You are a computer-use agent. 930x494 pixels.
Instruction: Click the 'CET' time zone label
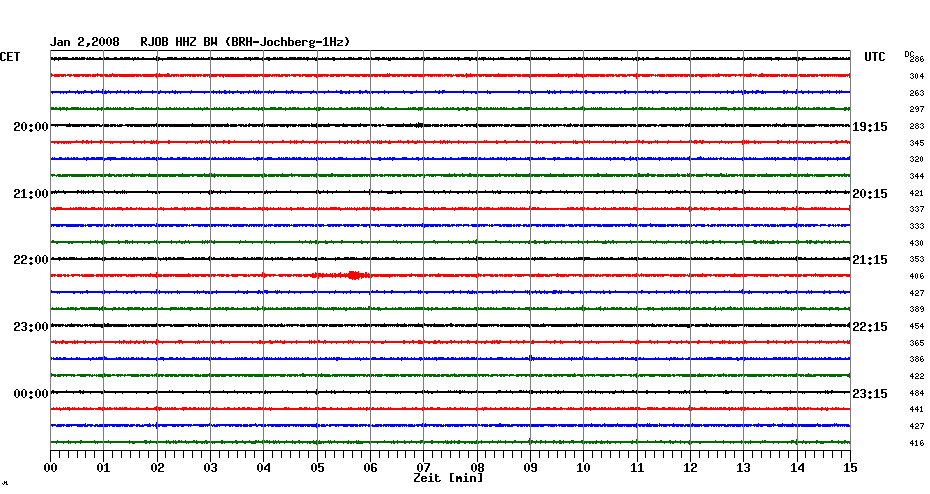click(x=10, y=57)
